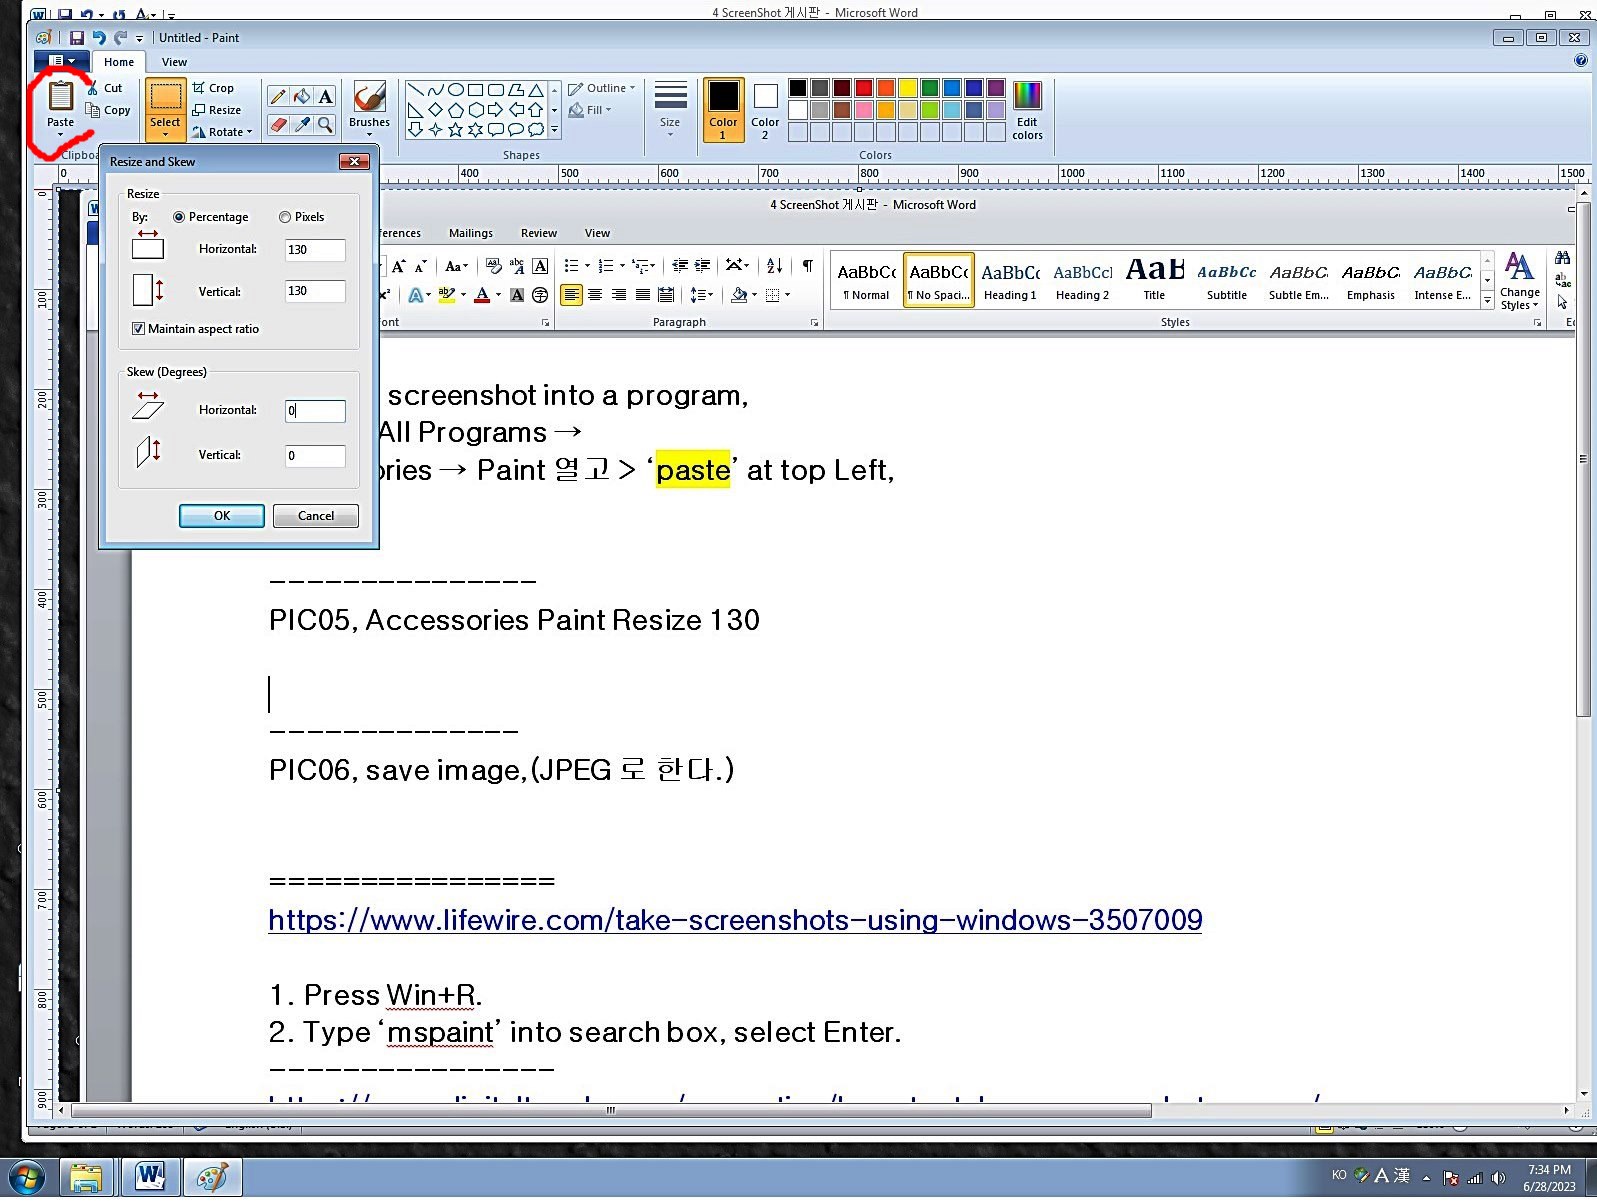
Task: Select the Text tool in Paint
Action: 325,97
